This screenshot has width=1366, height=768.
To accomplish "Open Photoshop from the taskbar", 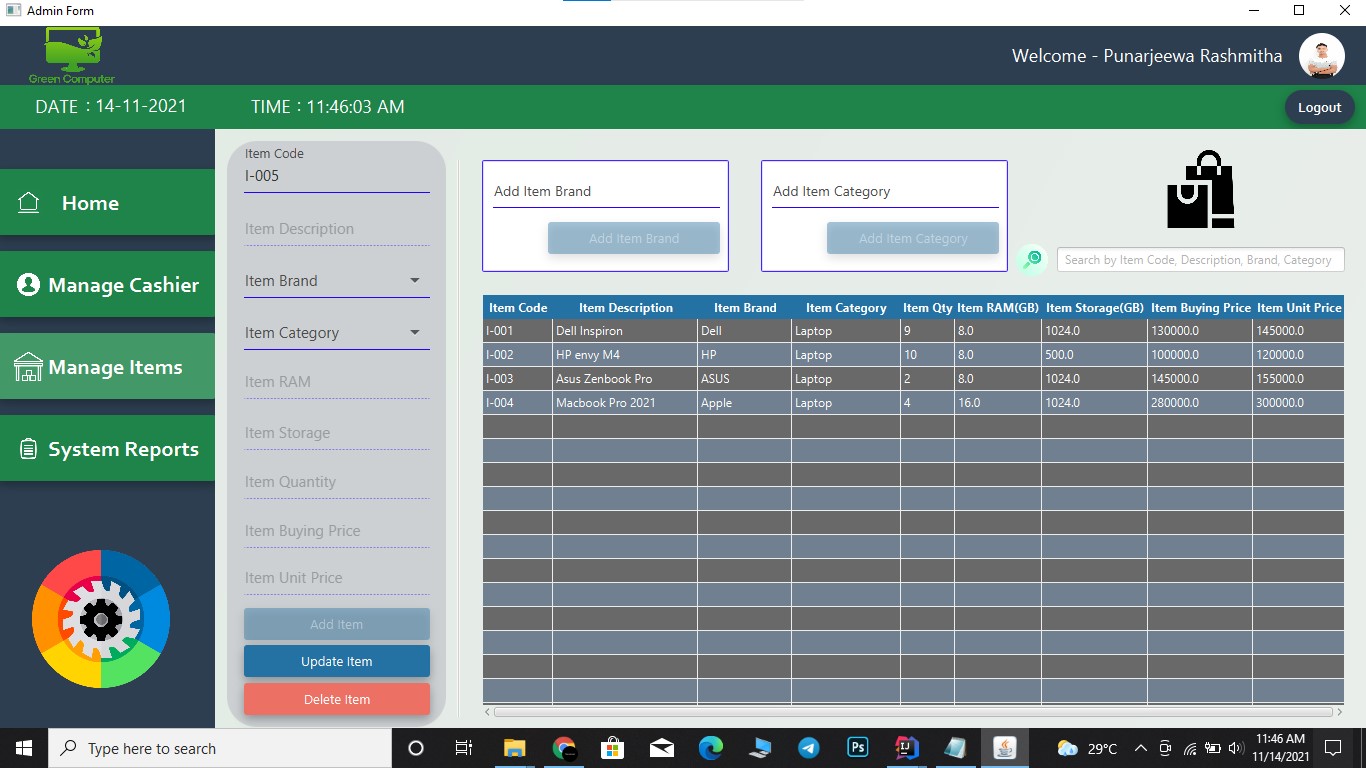I will coord(857,747).
